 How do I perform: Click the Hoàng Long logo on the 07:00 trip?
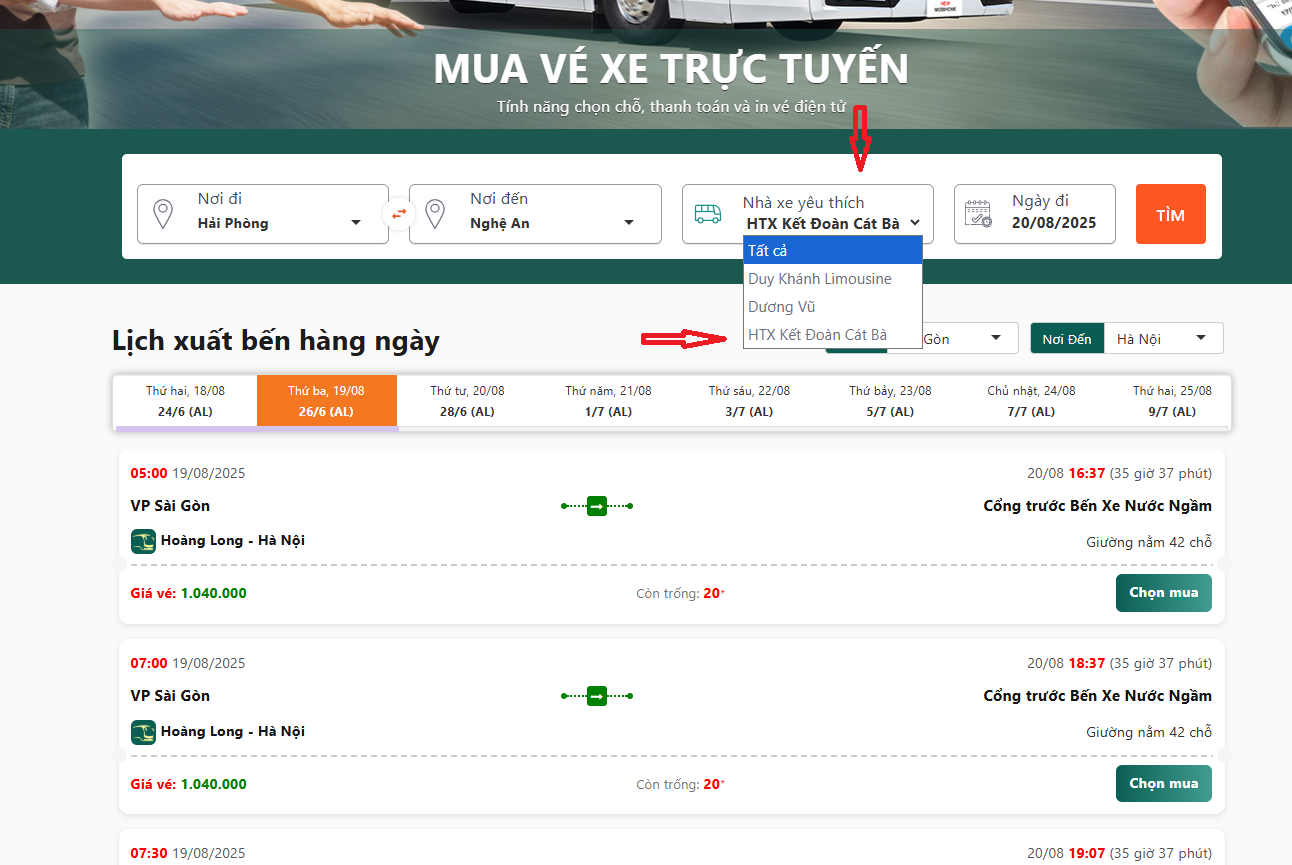[143, 732]
